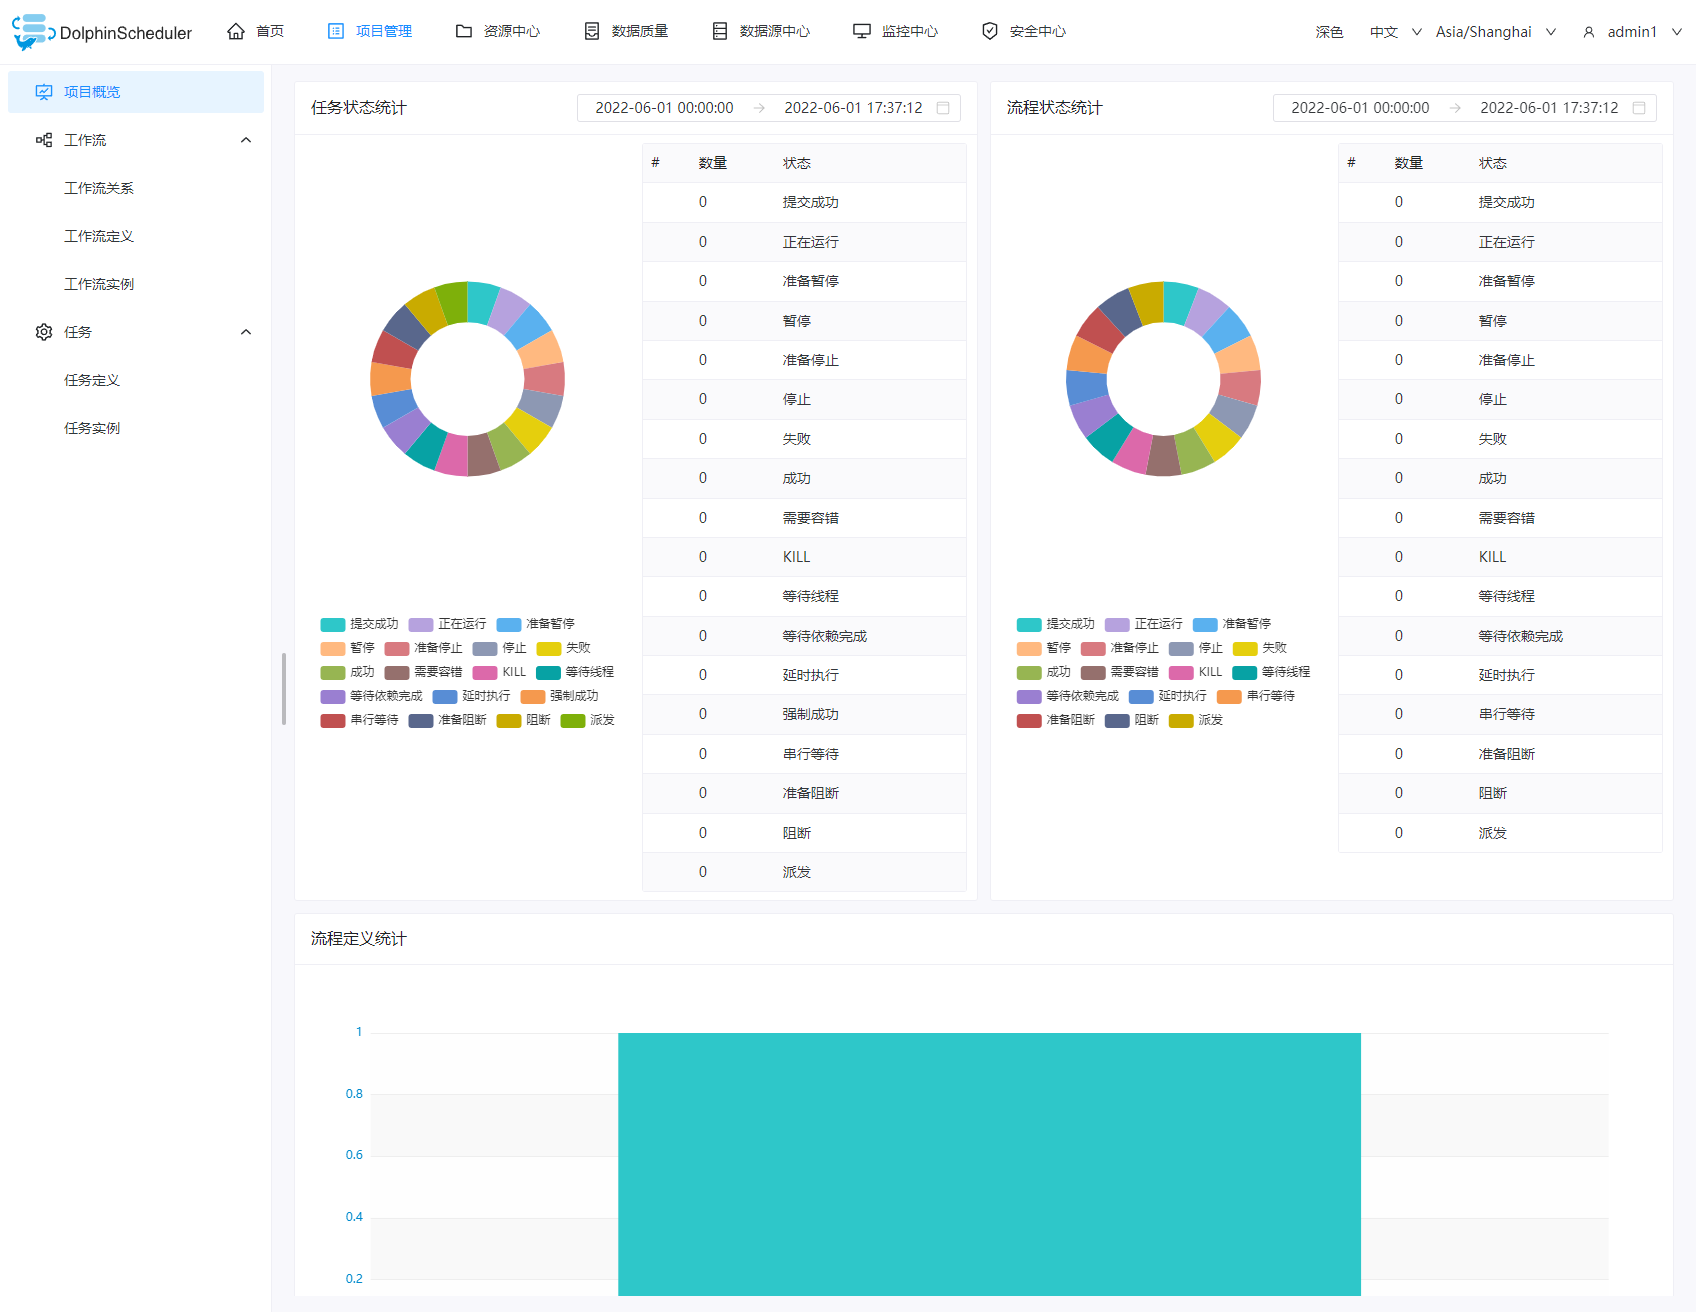The height and width of the screenshot is (1312, 1696).
Task: Select 项目概览 in the sidebar
Action: tap(136, 92)
